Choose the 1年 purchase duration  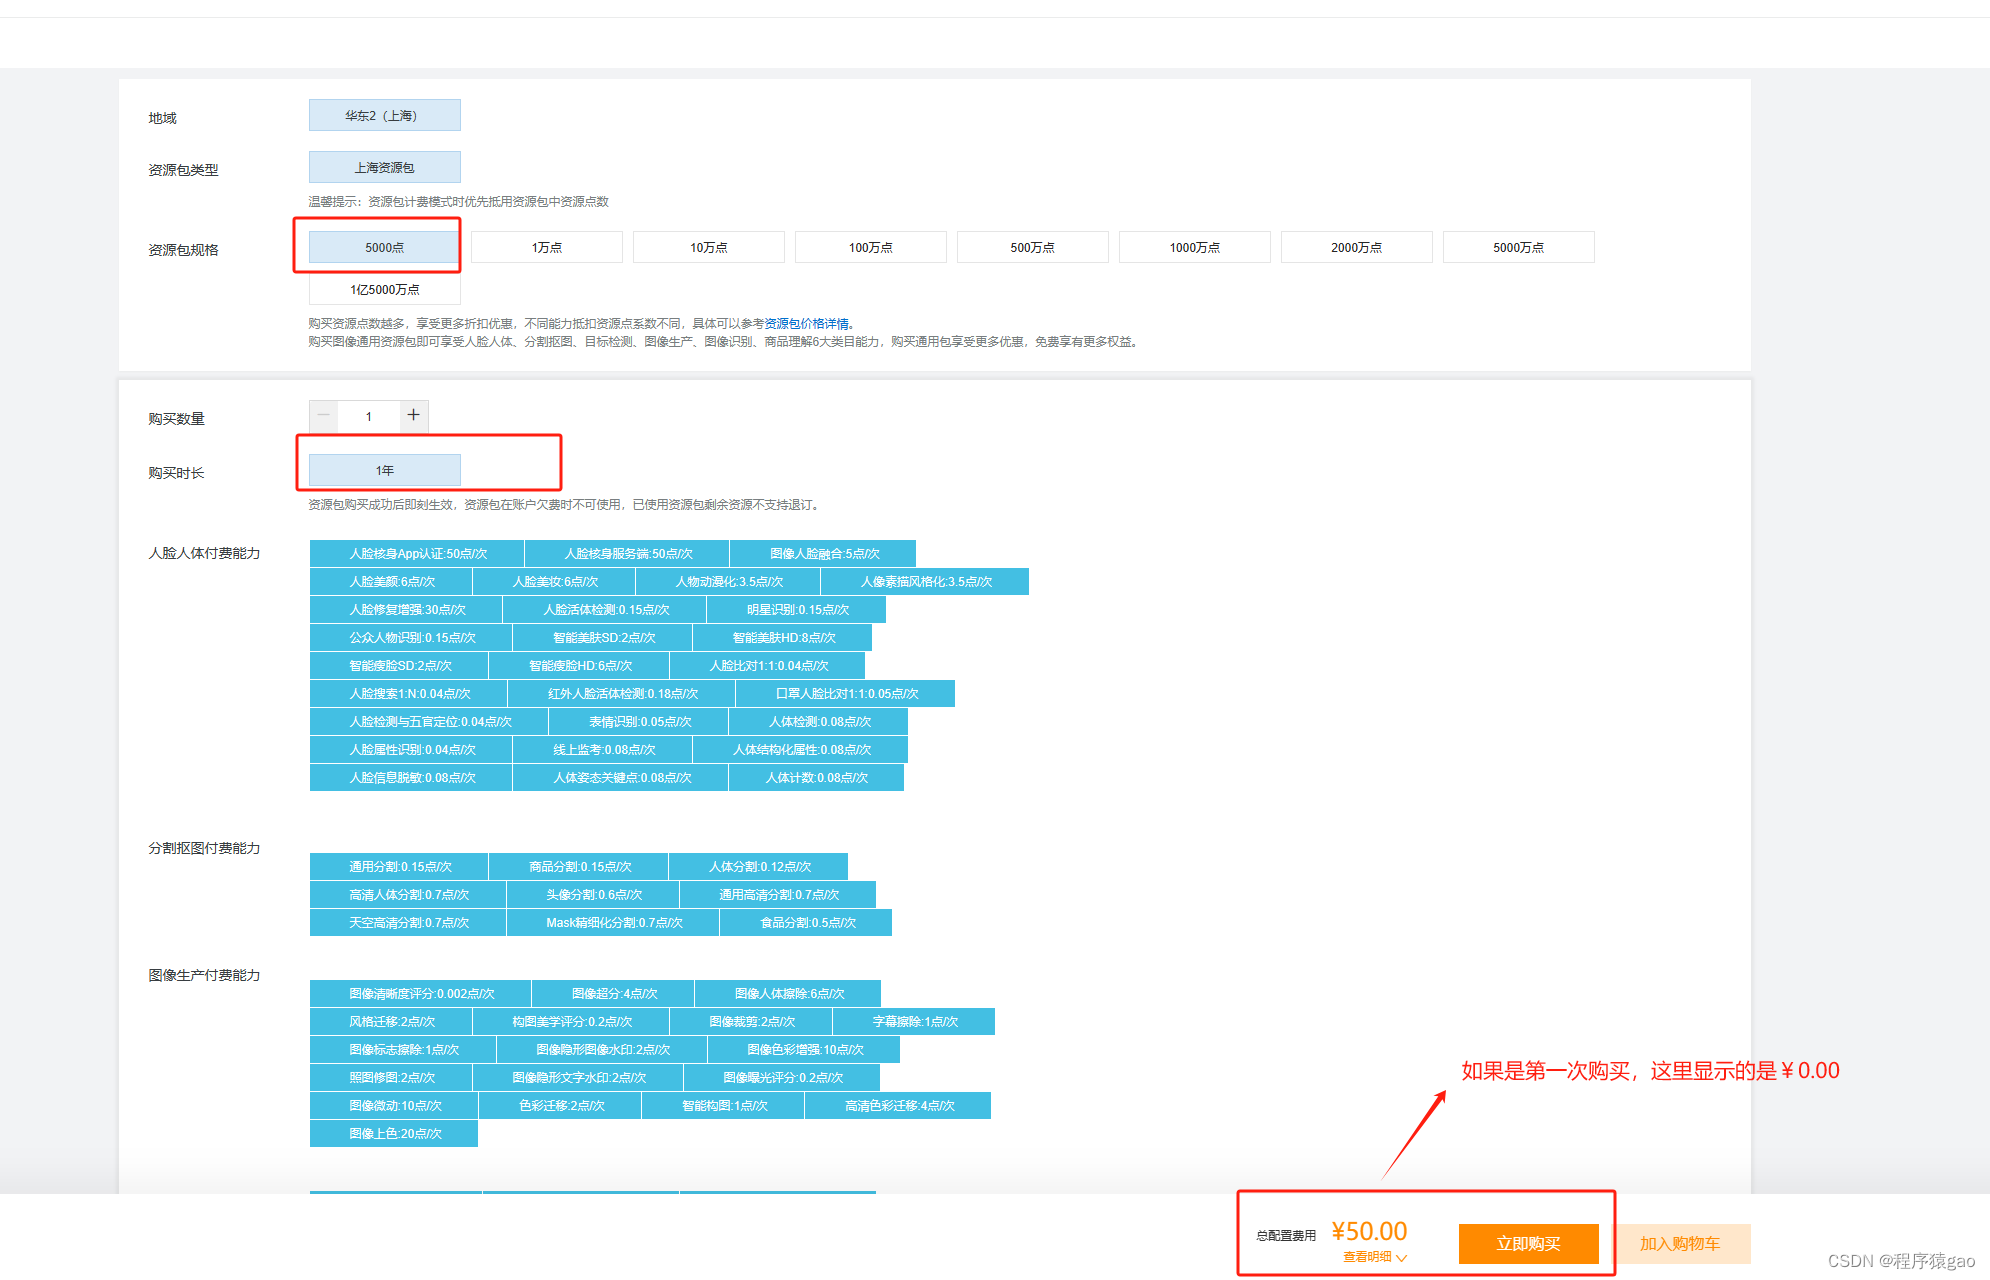click(384, 470)
